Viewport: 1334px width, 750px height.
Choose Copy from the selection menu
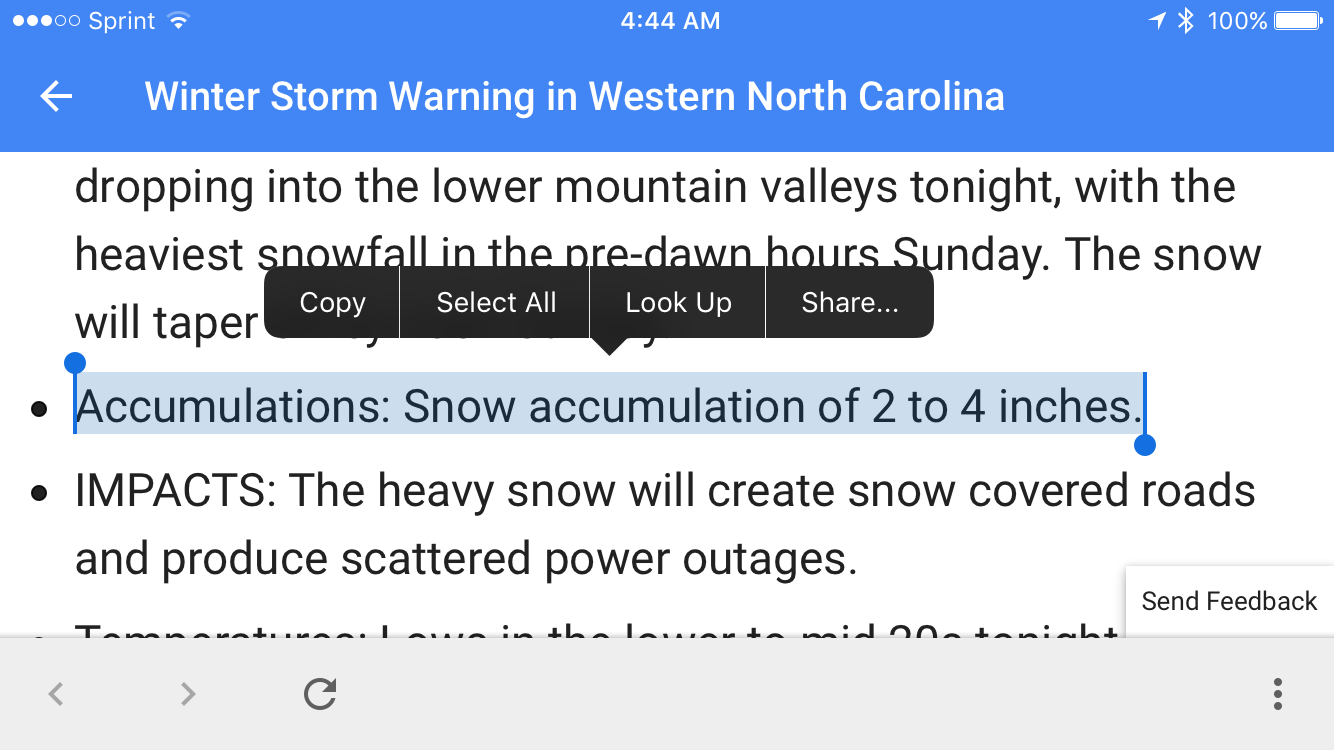point(332,302)
